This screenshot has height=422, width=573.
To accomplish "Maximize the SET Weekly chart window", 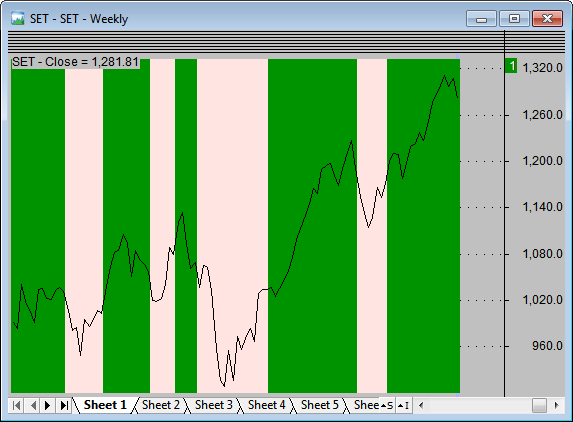I will click(514, 19).
